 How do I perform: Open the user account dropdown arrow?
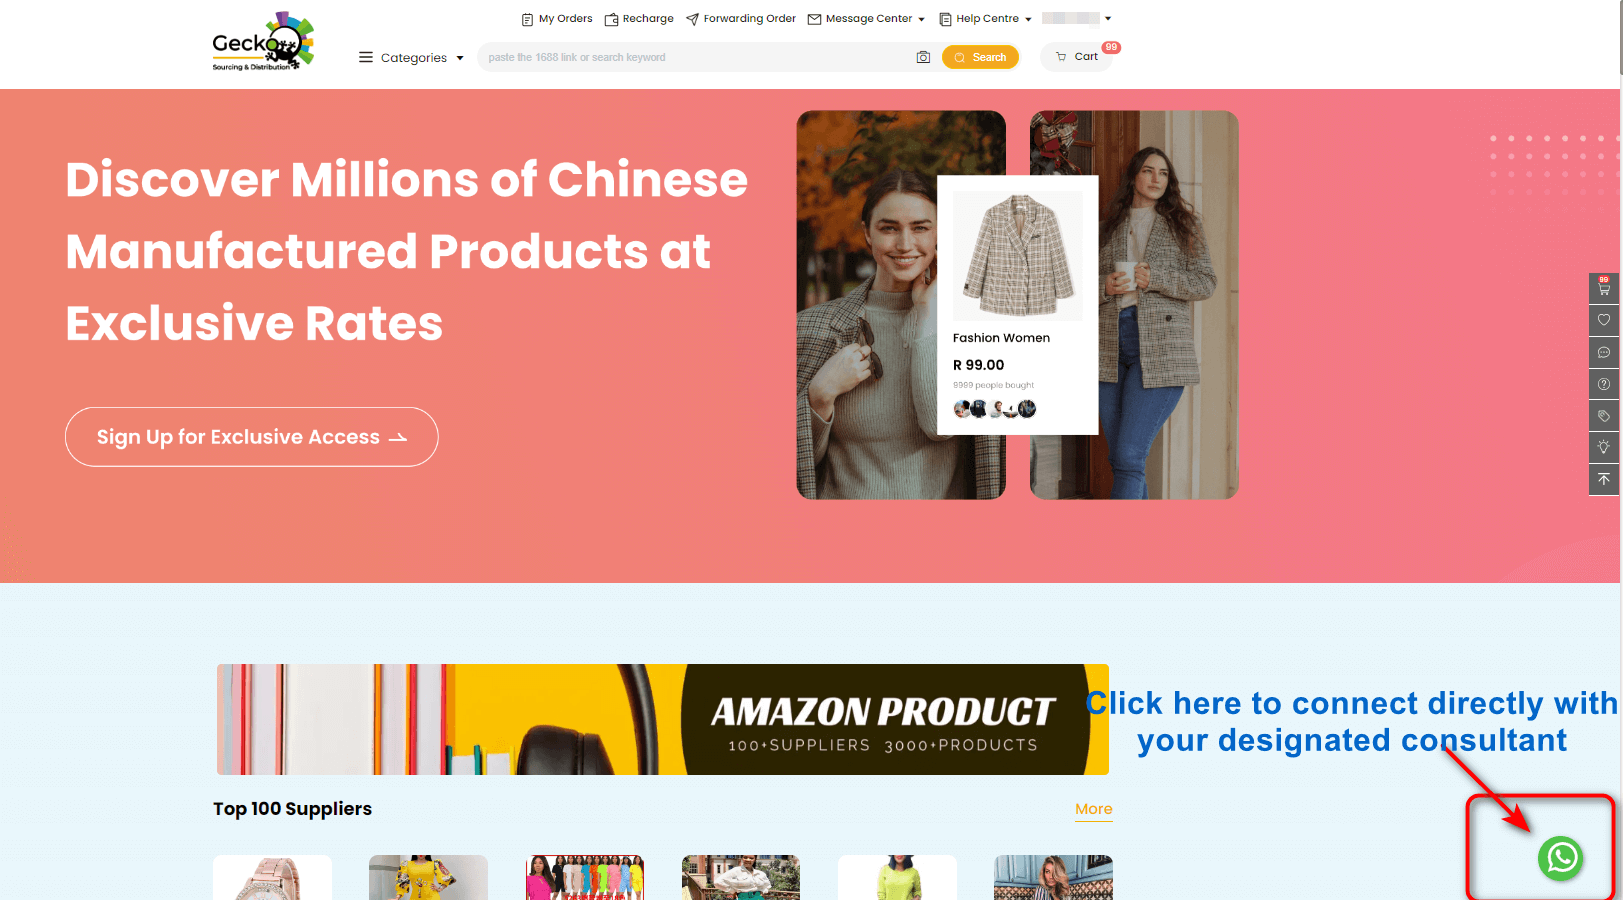[x=1108, y=18]
